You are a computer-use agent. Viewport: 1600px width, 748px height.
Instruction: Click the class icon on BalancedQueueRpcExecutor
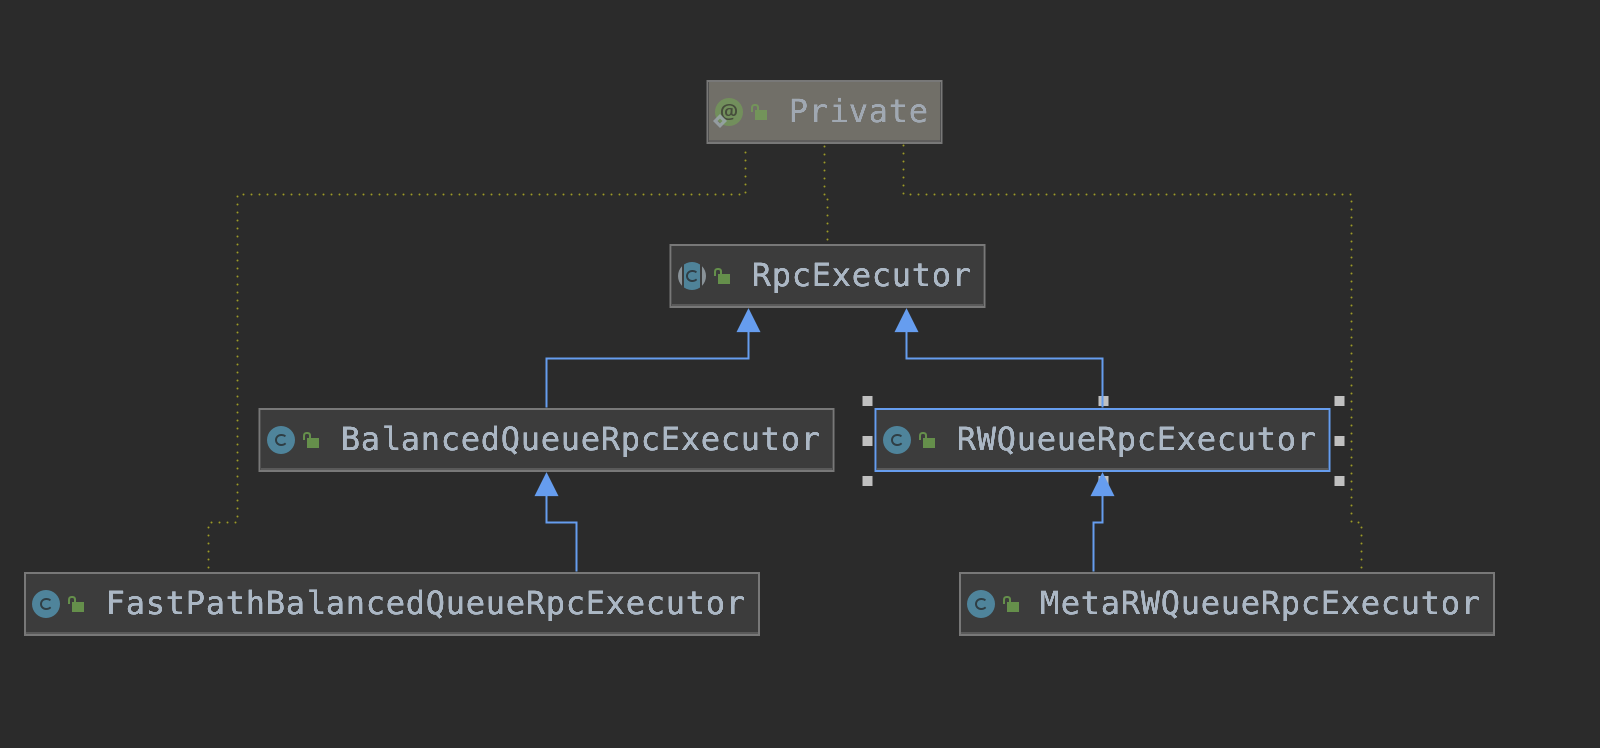tap(281, 440)
